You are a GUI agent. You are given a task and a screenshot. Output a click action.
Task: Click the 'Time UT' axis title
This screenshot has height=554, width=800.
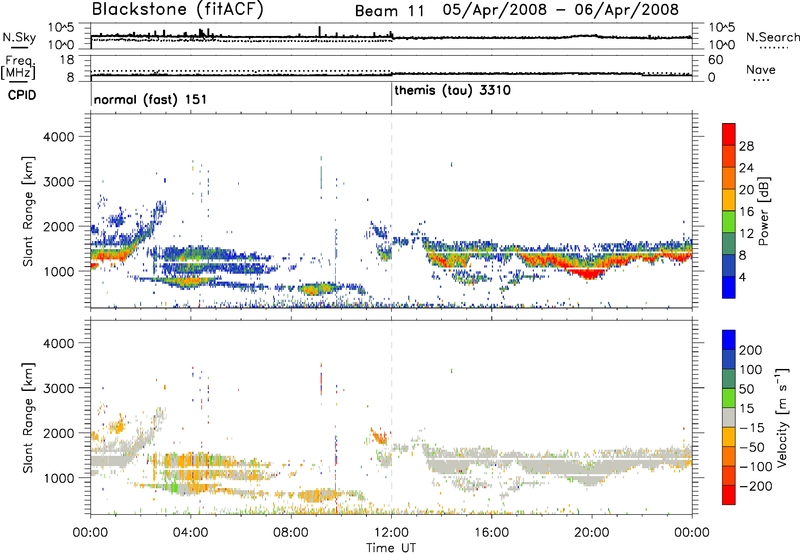click(391, 548)
